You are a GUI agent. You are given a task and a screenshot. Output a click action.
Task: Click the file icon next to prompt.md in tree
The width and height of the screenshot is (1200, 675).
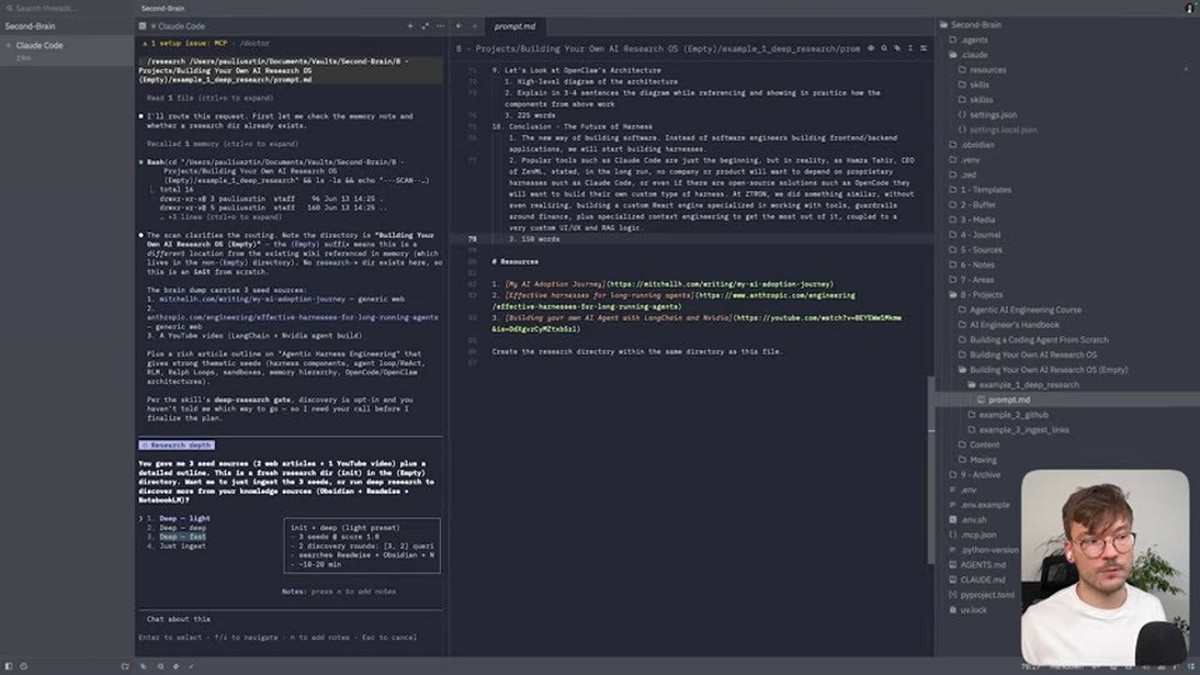click(x=981, y=399)
